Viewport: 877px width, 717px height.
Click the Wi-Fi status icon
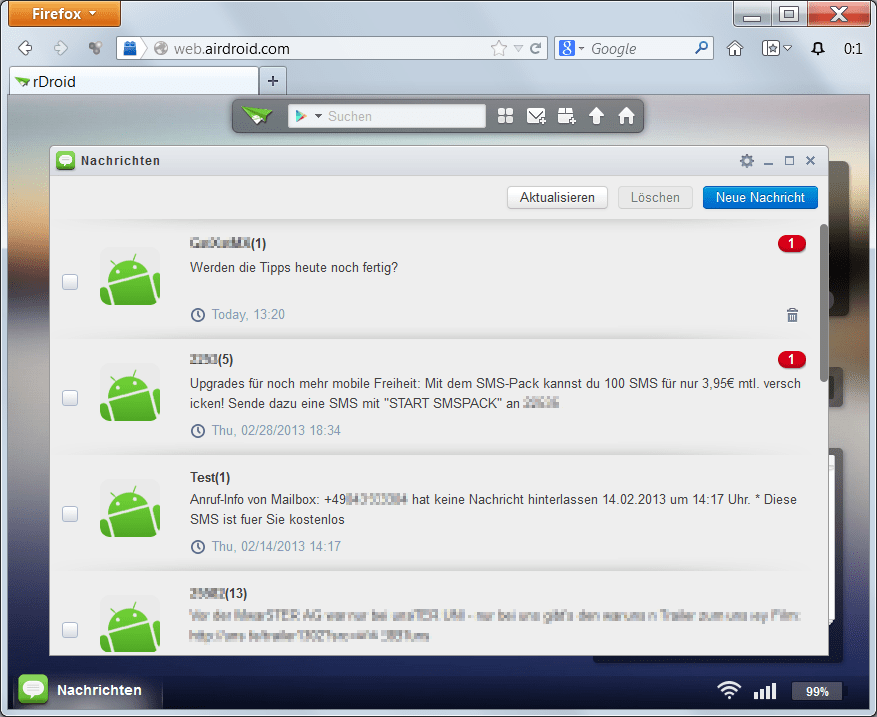tap(729, 690)
